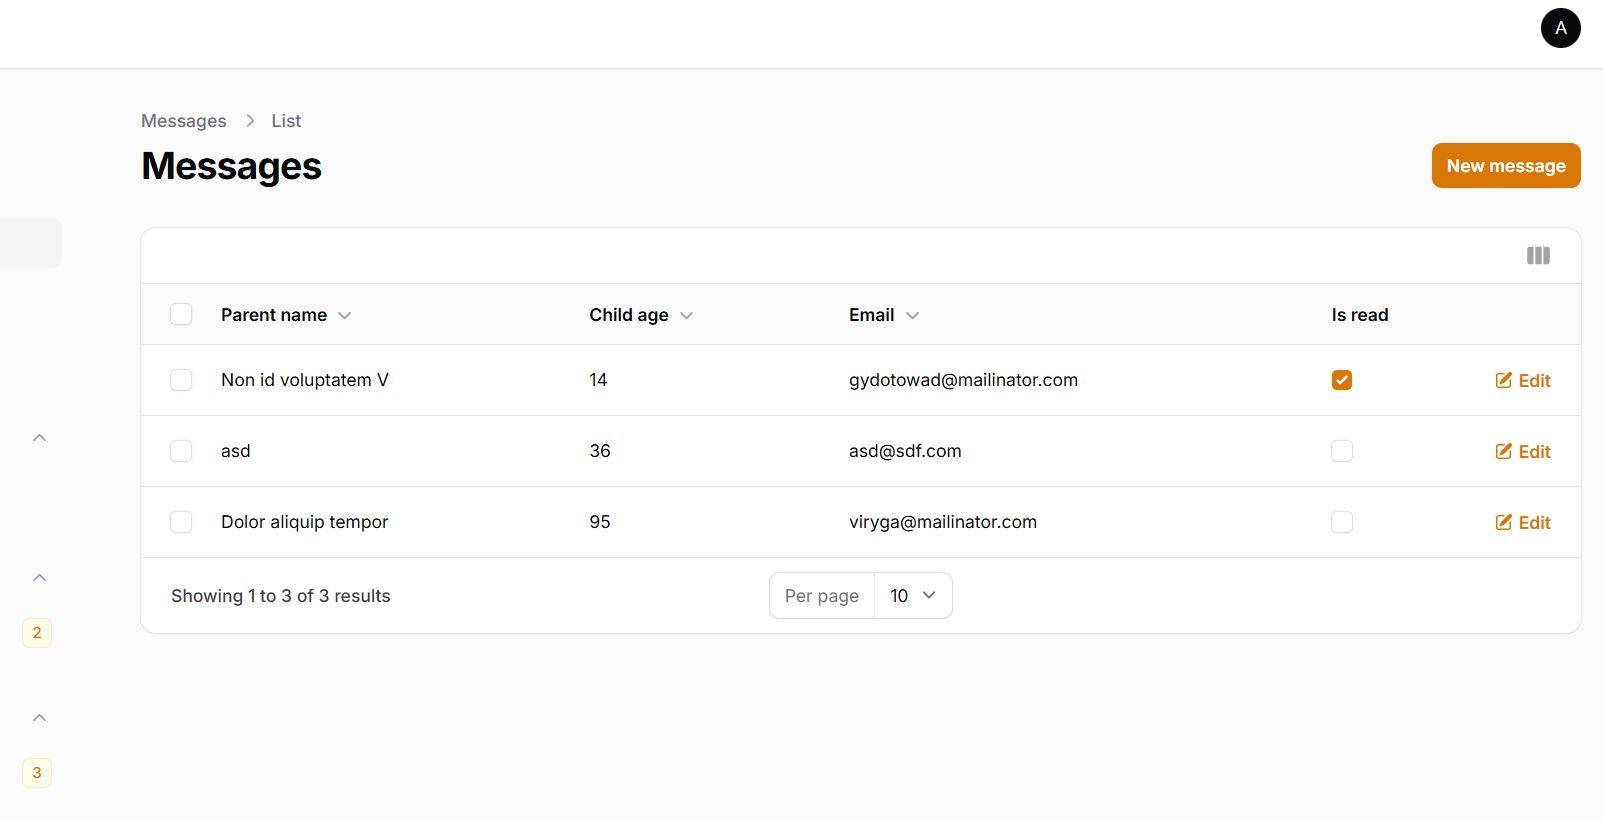The height and width of the screenshot is (822, 1603).
Task: Click sidebar badge showing number 3
Action: click(x=37, y=773)
